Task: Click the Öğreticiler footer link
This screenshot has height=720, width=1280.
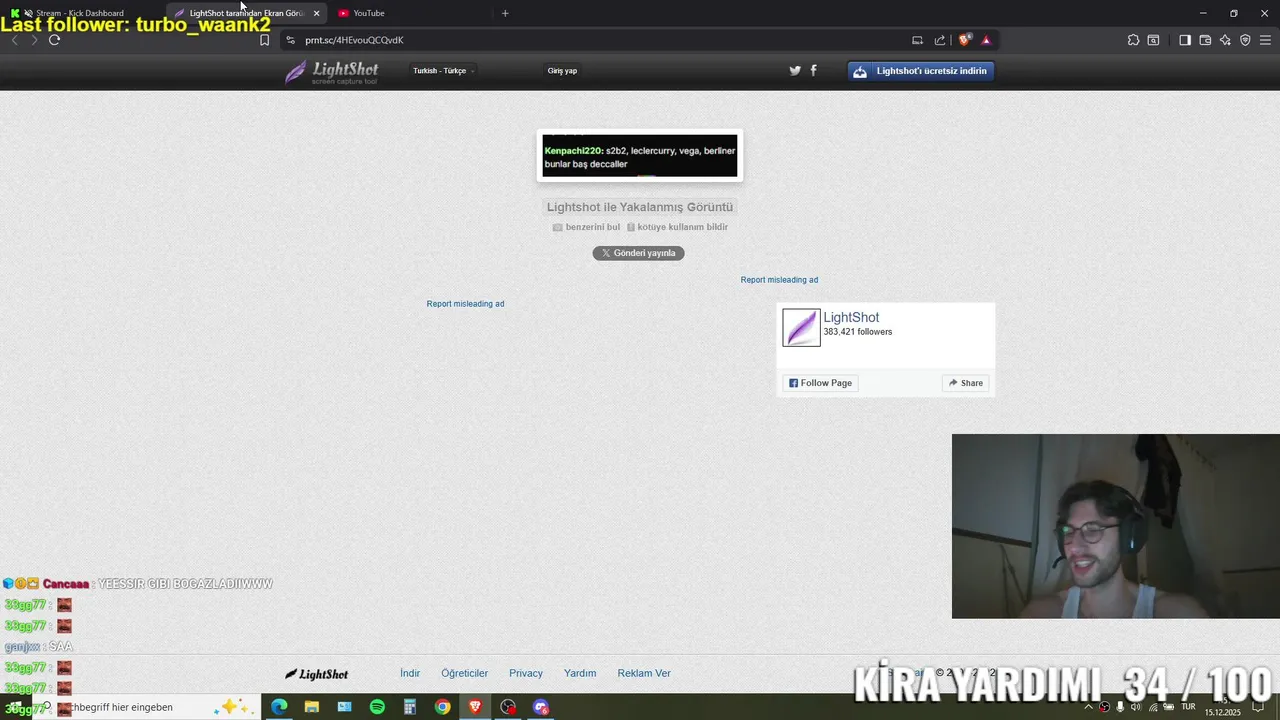Action: [465, 673]
